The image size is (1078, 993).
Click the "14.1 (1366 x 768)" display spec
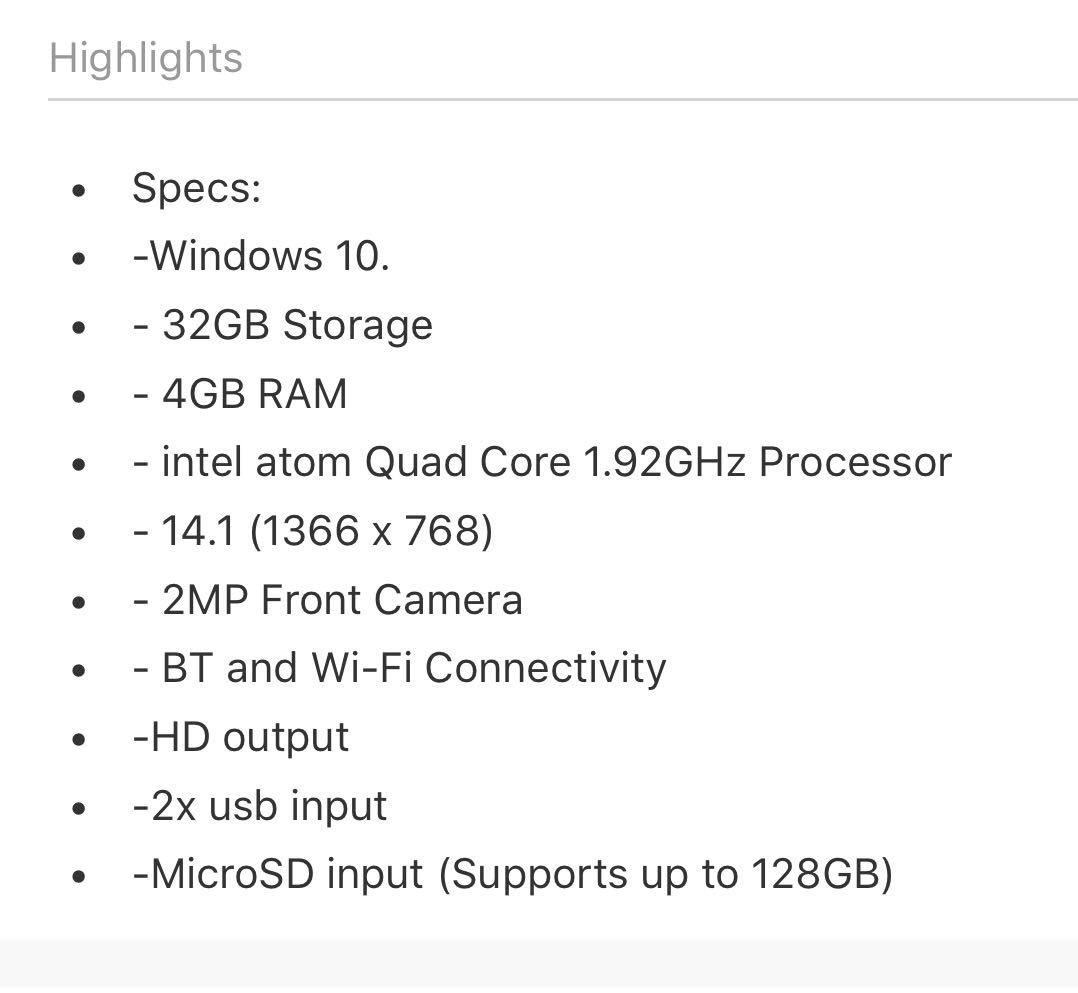[312, 531]
